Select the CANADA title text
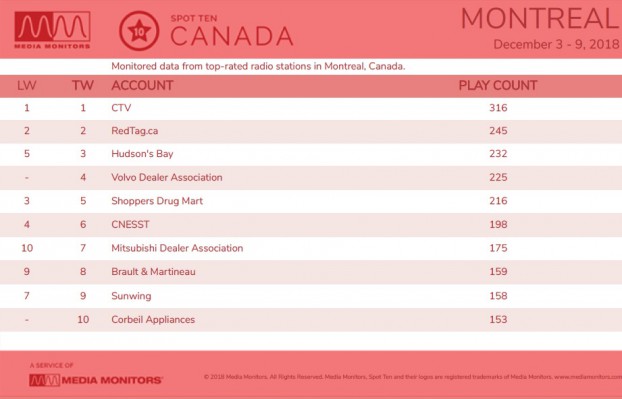The width and height of the screenshot is (622, 399). point(232,36)
